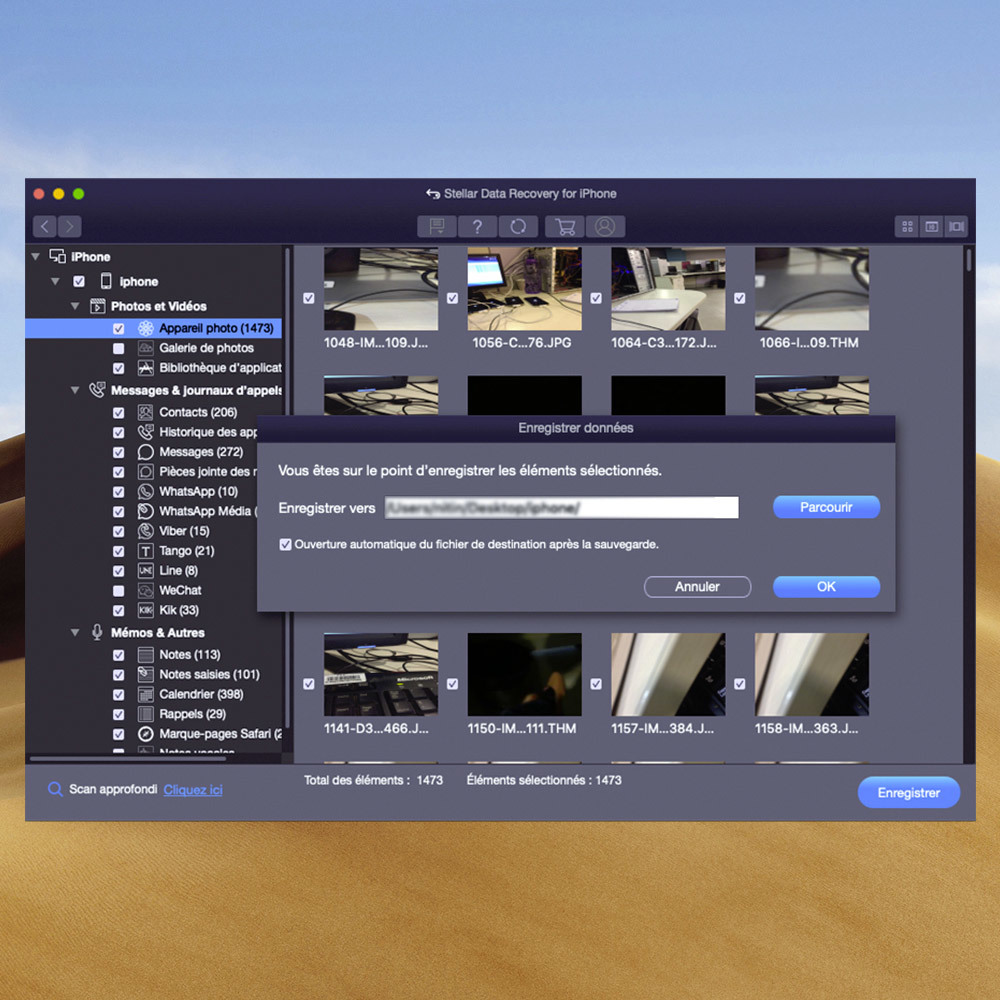The image size is (1000, 1000).
Task: Toggle automatic opening of destination checkbox
Action: (285, 544)
